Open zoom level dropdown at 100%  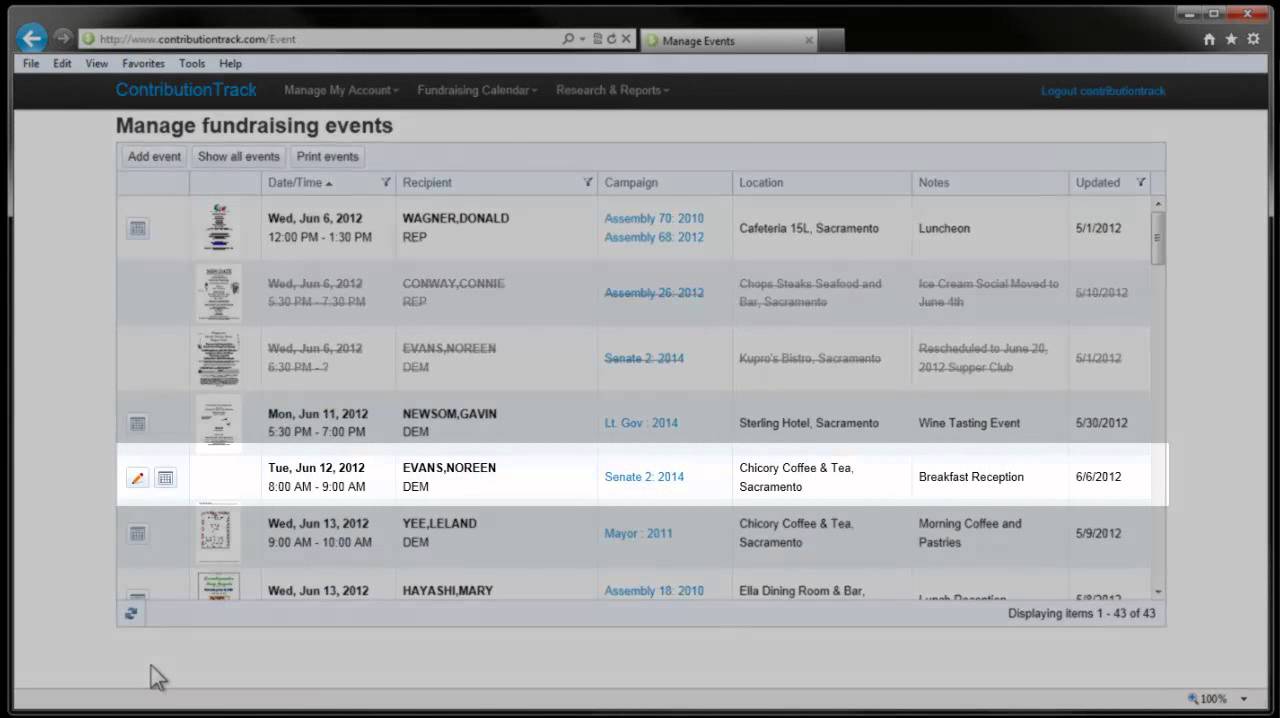pos(1244,699)
